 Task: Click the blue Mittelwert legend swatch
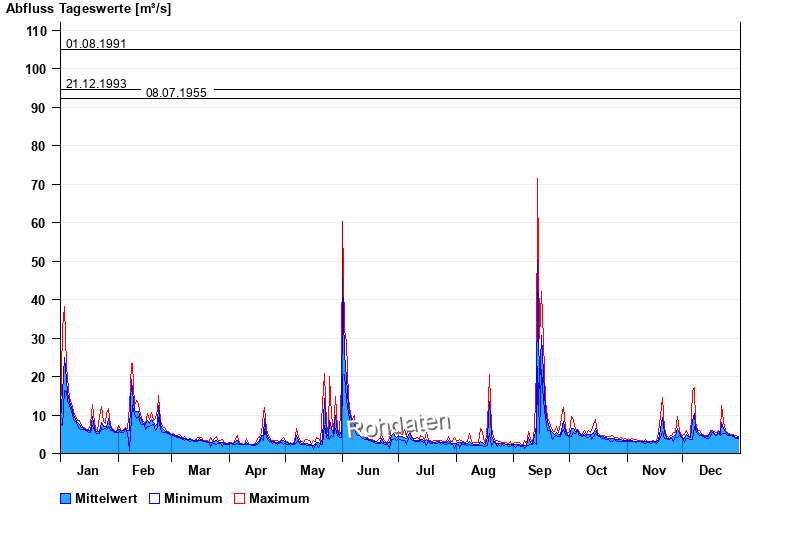(67, 498)
